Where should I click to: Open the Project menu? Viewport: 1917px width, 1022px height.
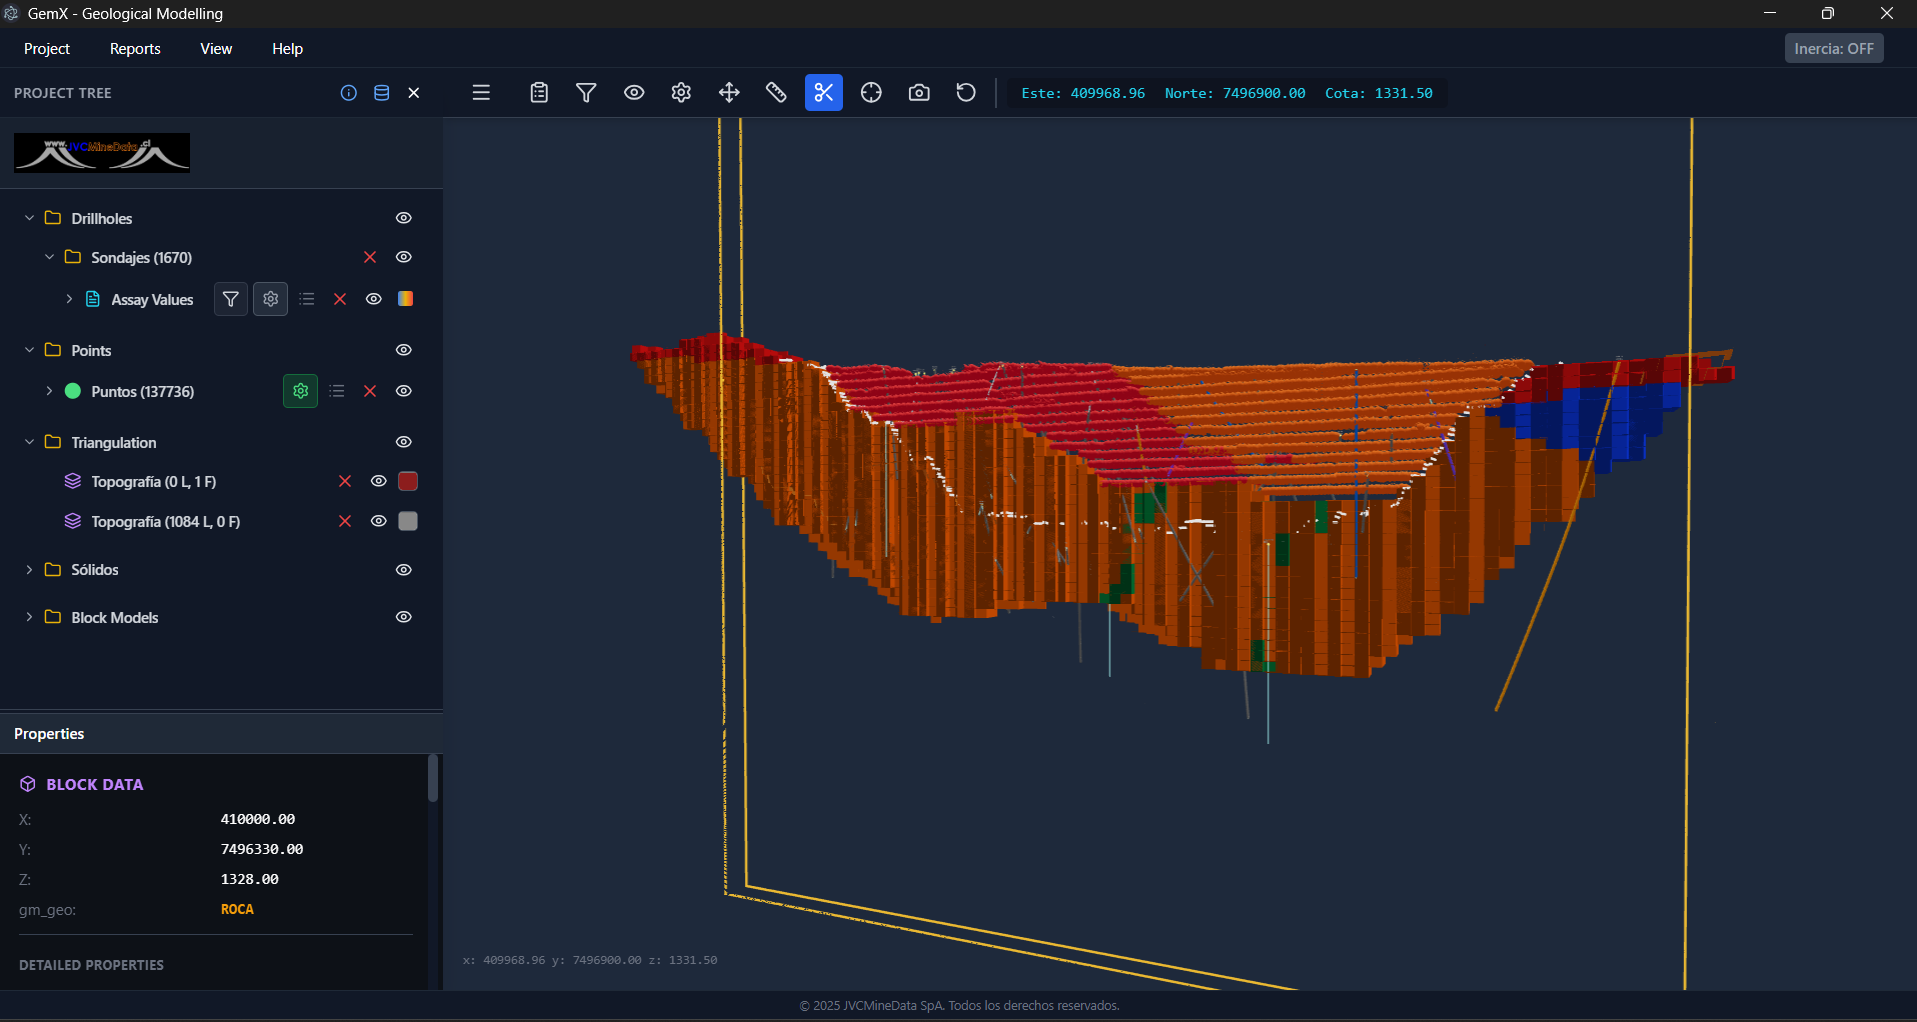47,49
